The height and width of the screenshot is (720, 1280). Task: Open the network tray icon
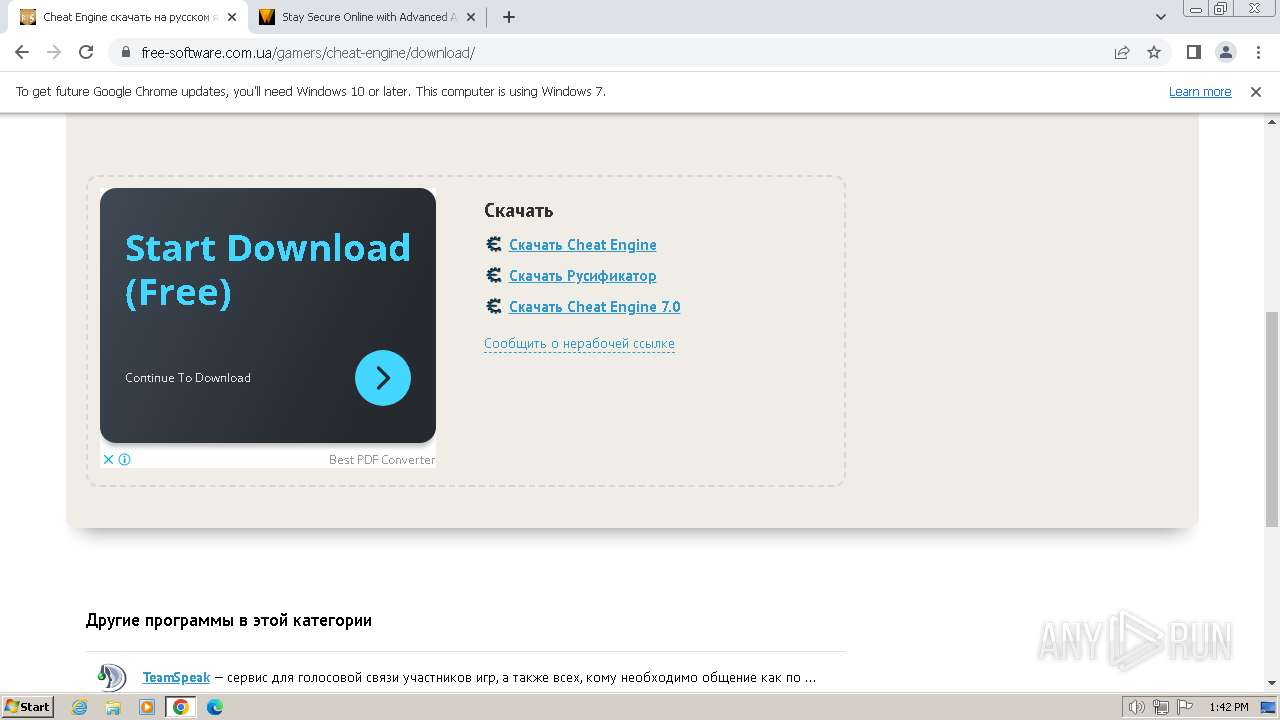coord(1161,707)
